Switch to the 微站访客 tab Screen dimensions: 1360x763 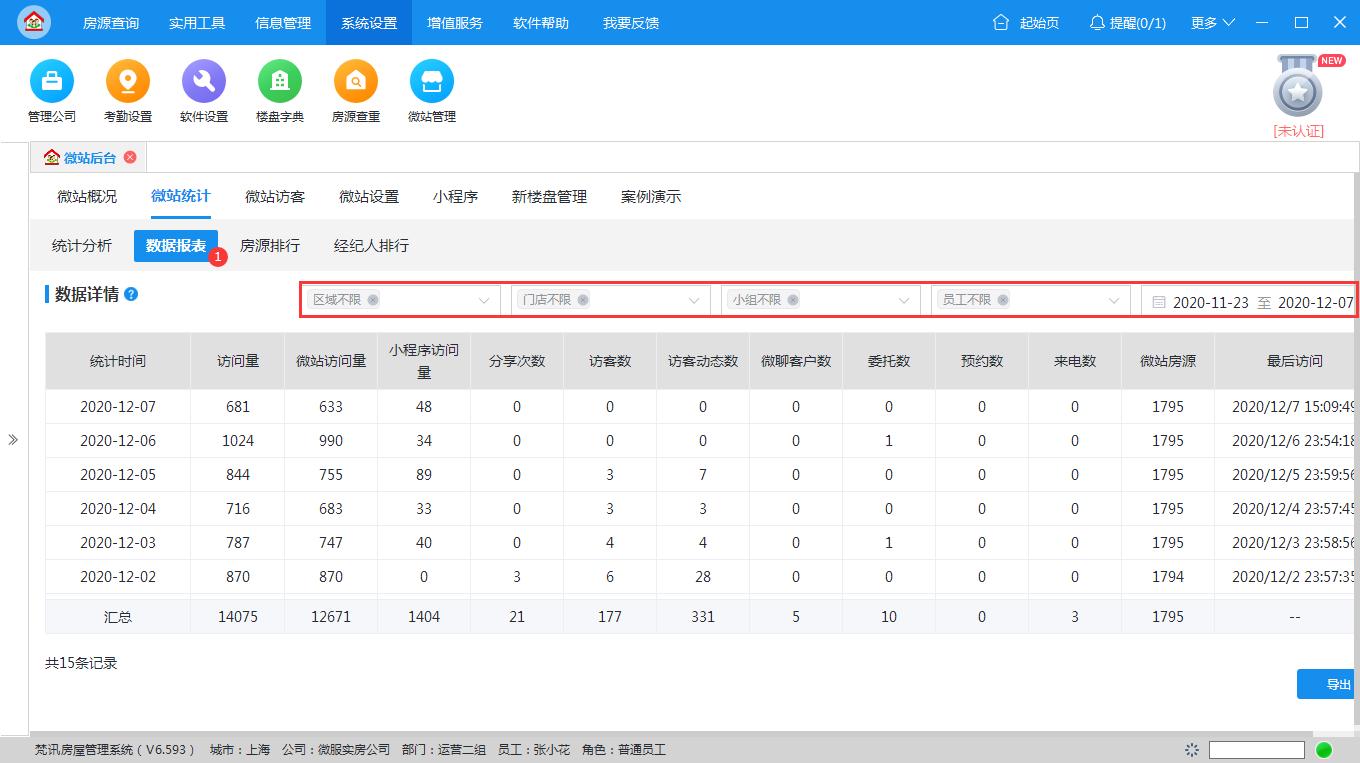point(275,197)
